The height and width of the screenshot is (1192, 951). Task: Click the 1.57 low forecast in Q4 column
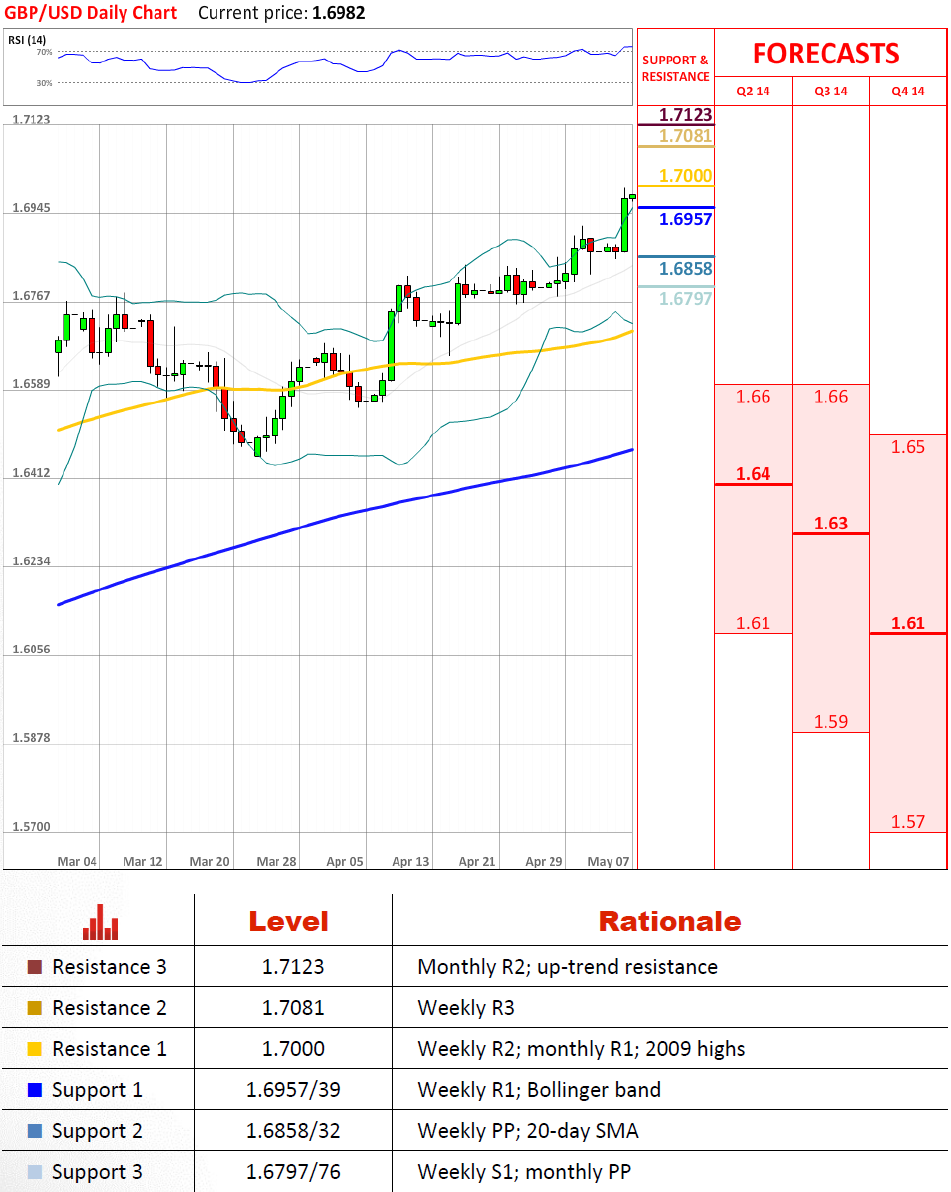tap(908, 822)
